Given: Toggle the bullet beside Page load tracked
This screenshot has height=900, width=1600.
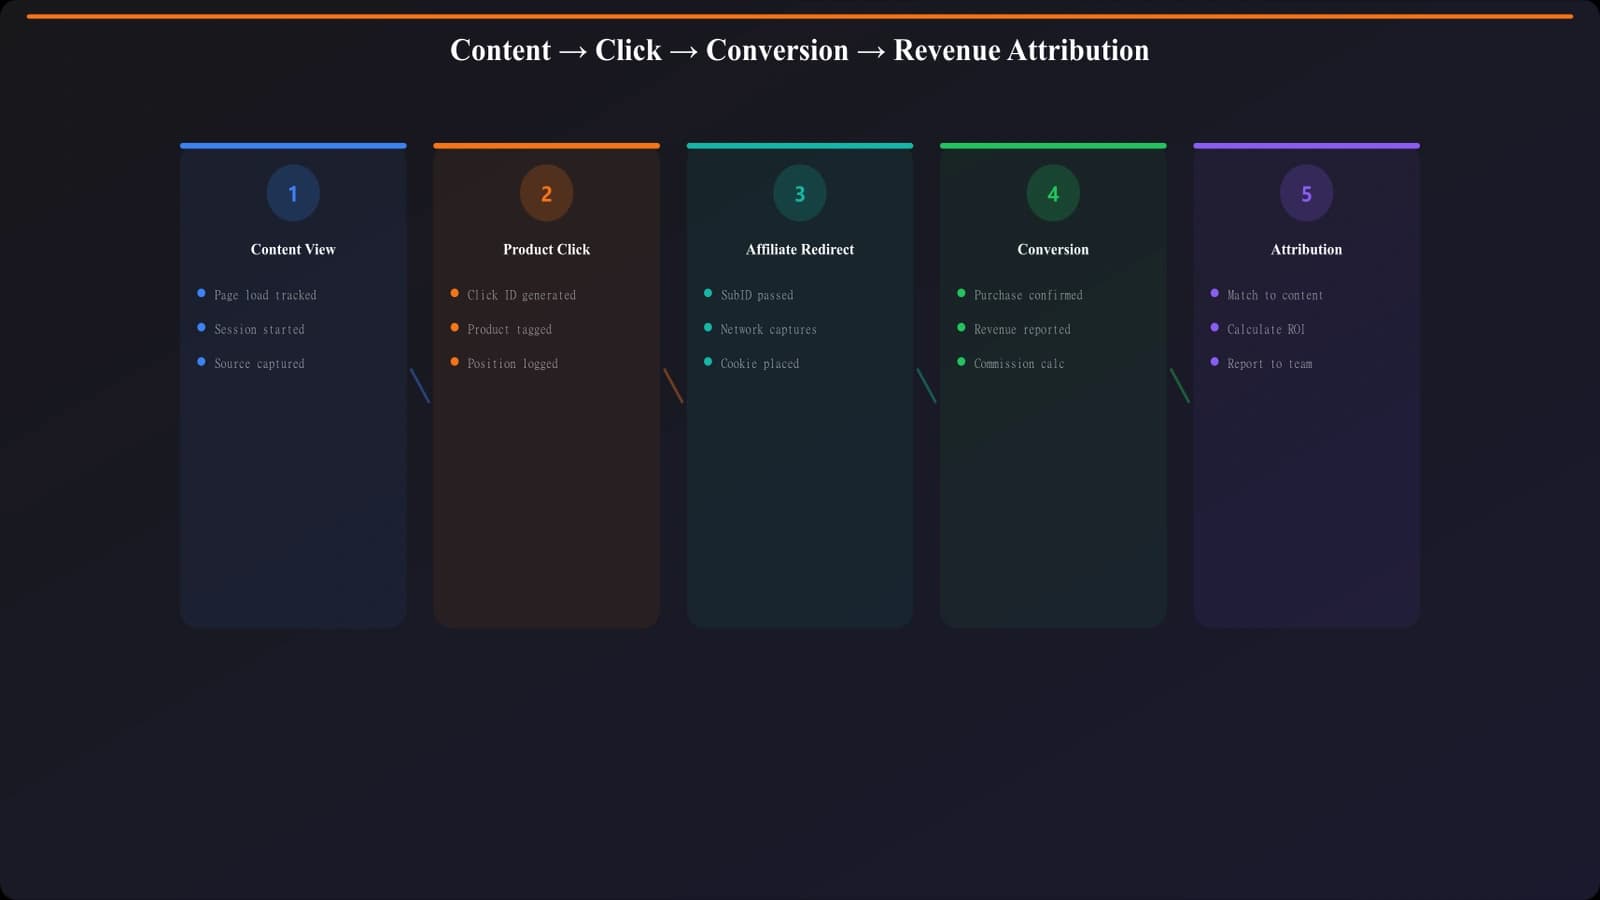Looking at the screenshot, I should point(200,293).
